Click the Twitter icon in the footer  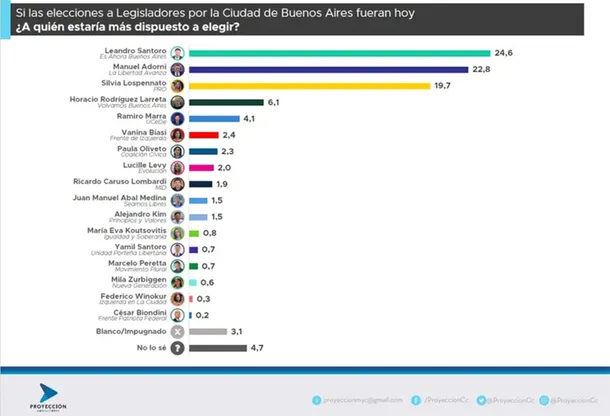481,400
